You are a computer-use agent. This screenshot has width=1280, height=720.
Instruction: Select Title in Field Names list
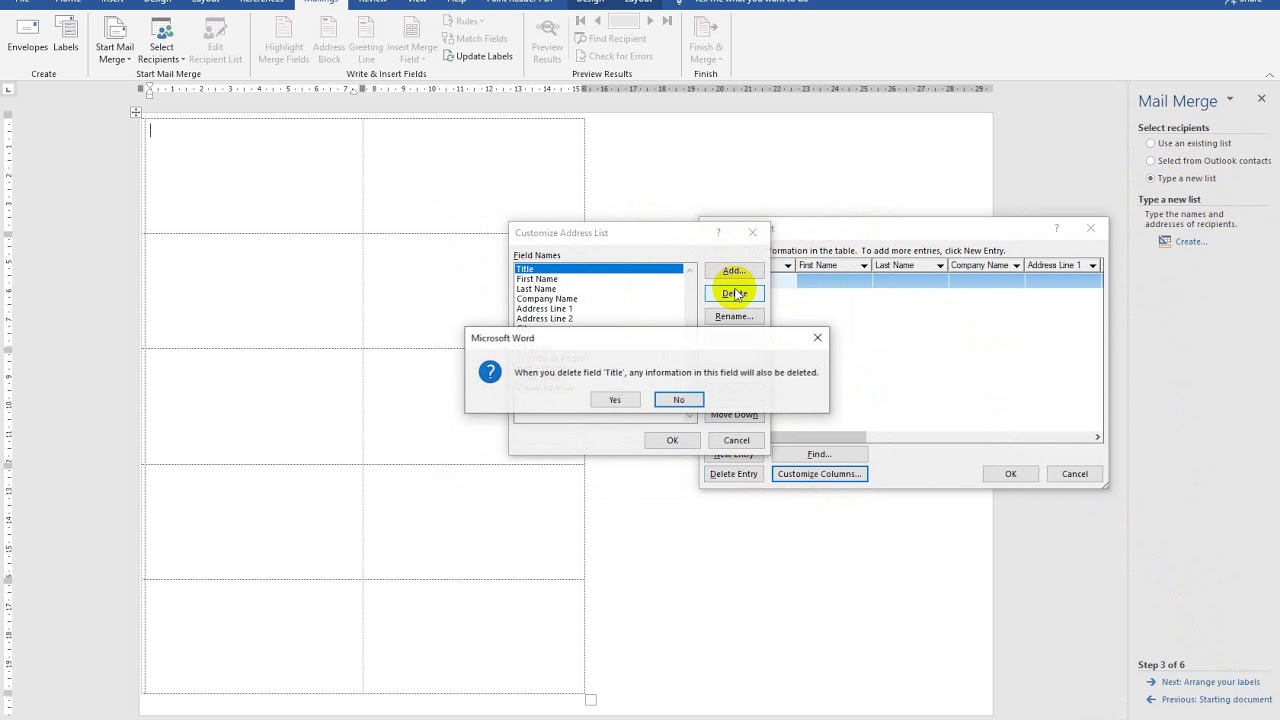click(599, 269)
